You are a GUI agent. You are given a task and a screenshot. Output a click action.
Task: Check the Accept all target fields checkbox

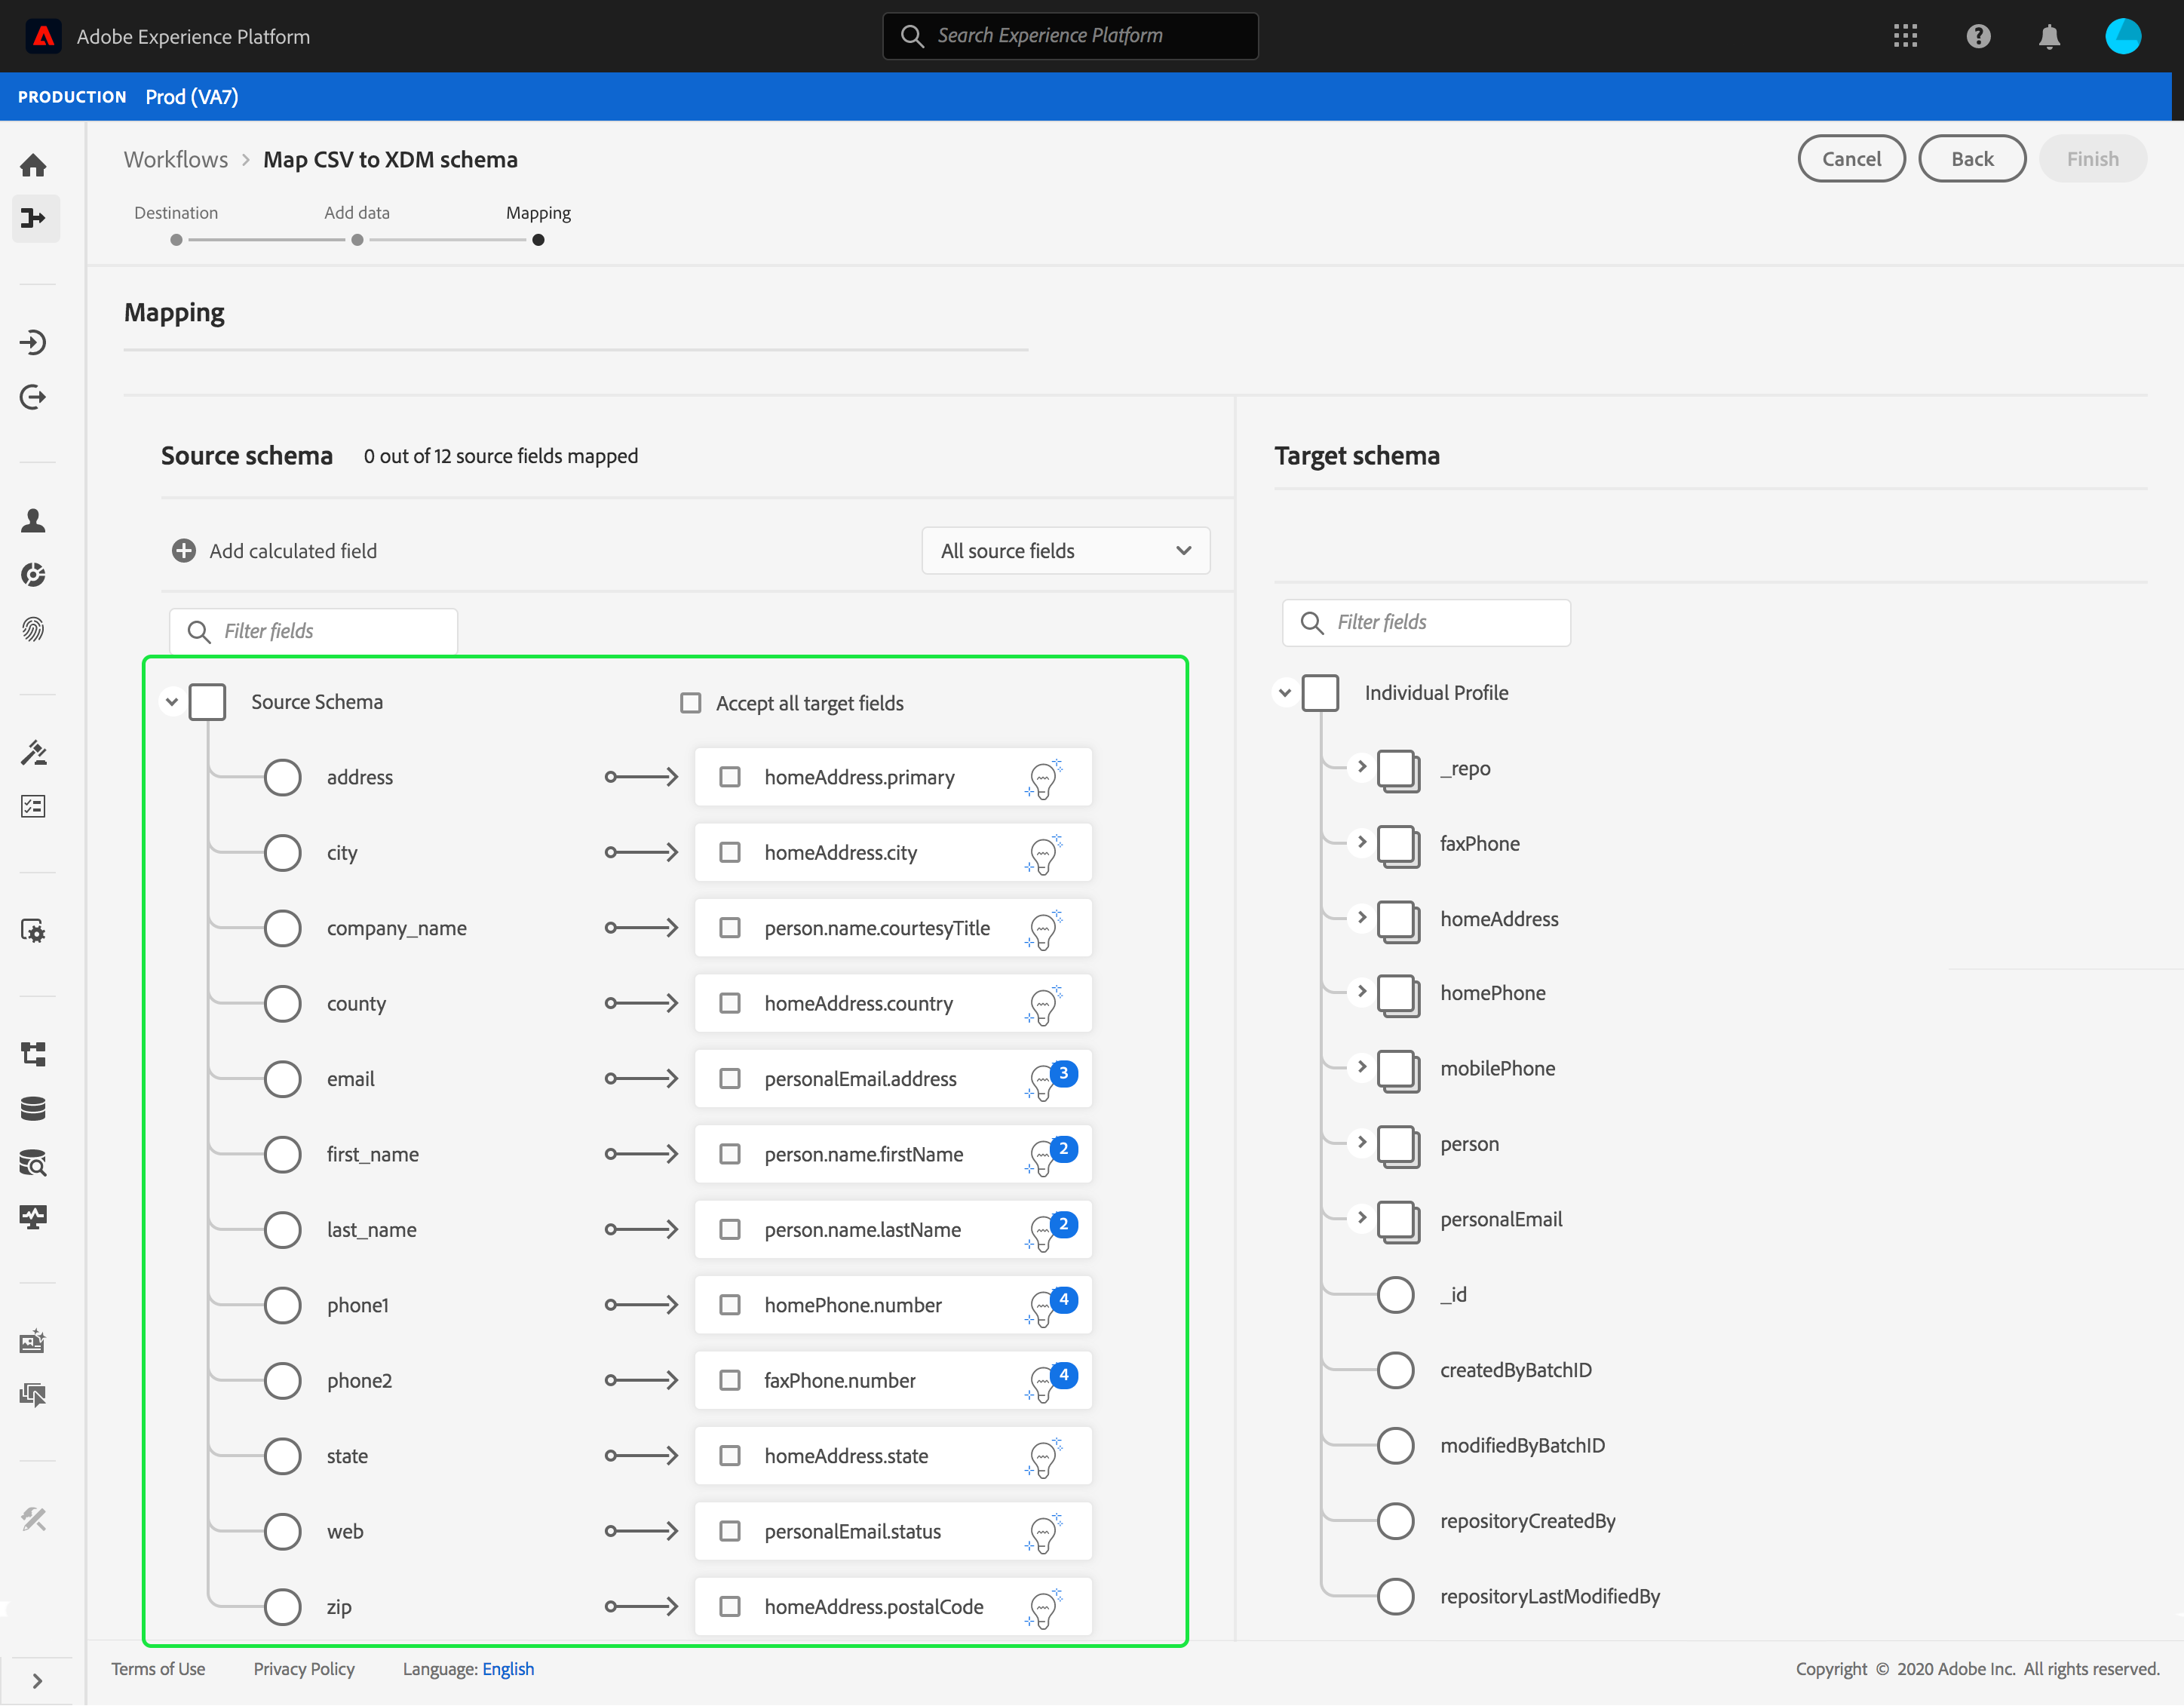click(x=690, y=703)
